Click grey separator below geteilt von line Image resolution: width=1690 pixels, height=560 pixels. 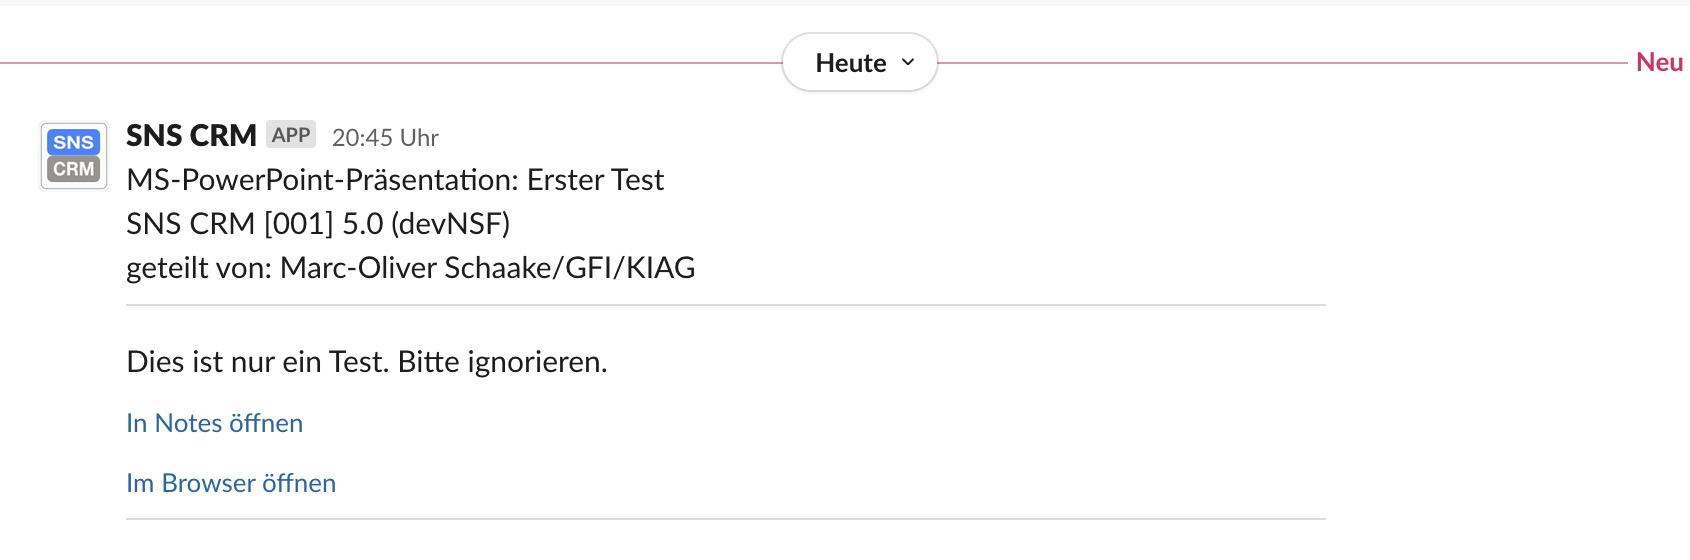point(726,305)
